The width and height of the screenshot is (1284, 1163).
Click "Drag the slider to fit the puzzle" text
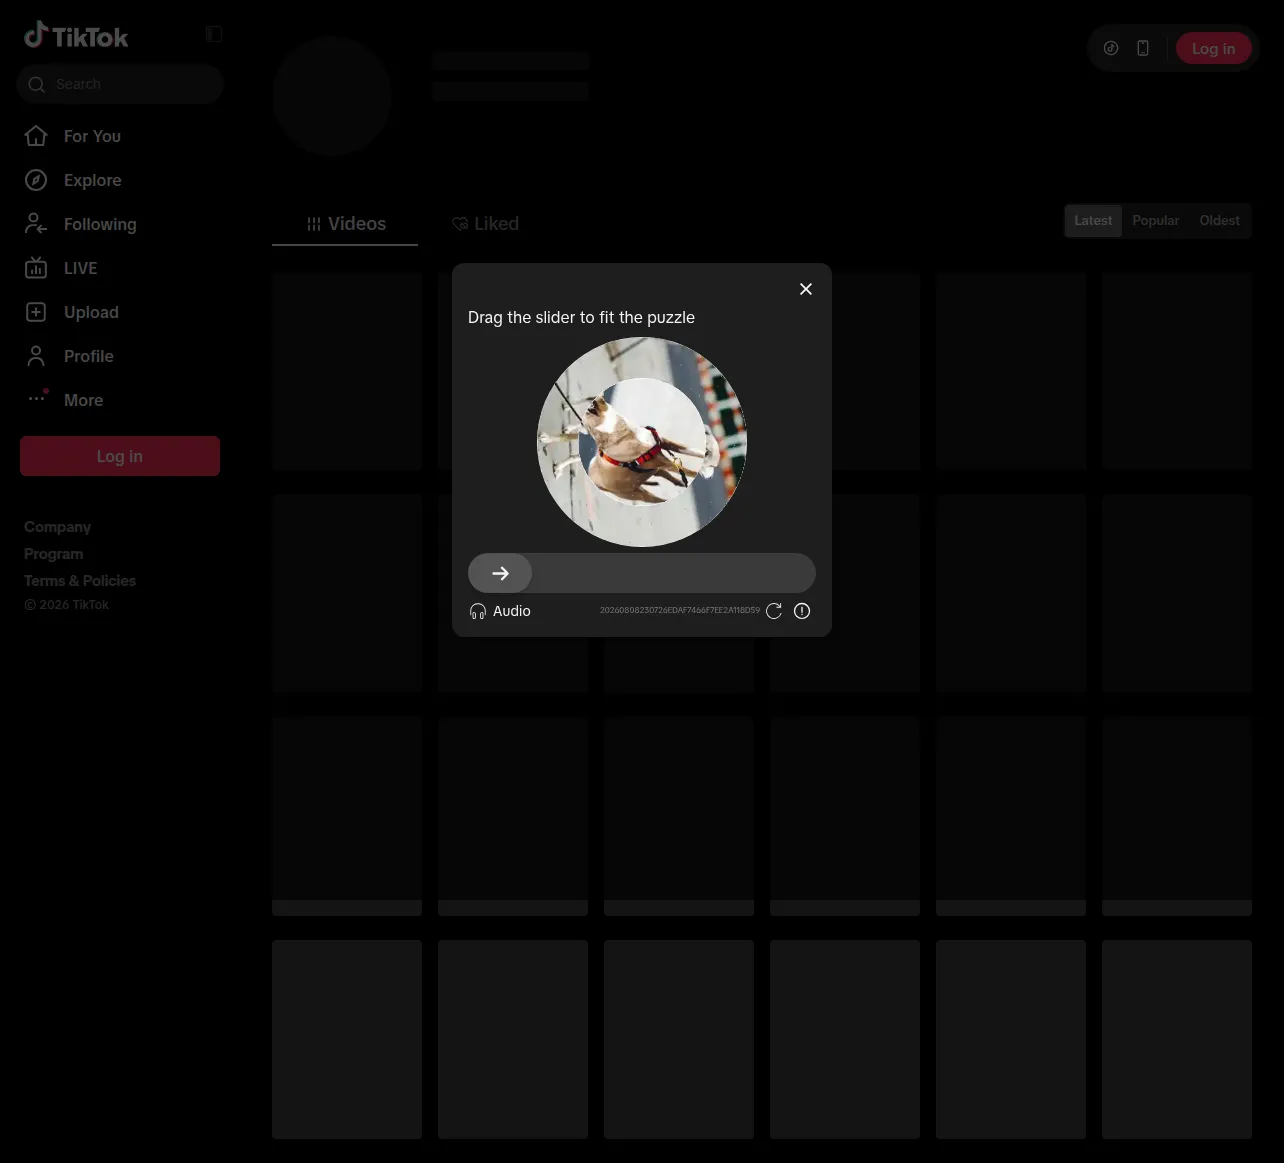[581, 317]
